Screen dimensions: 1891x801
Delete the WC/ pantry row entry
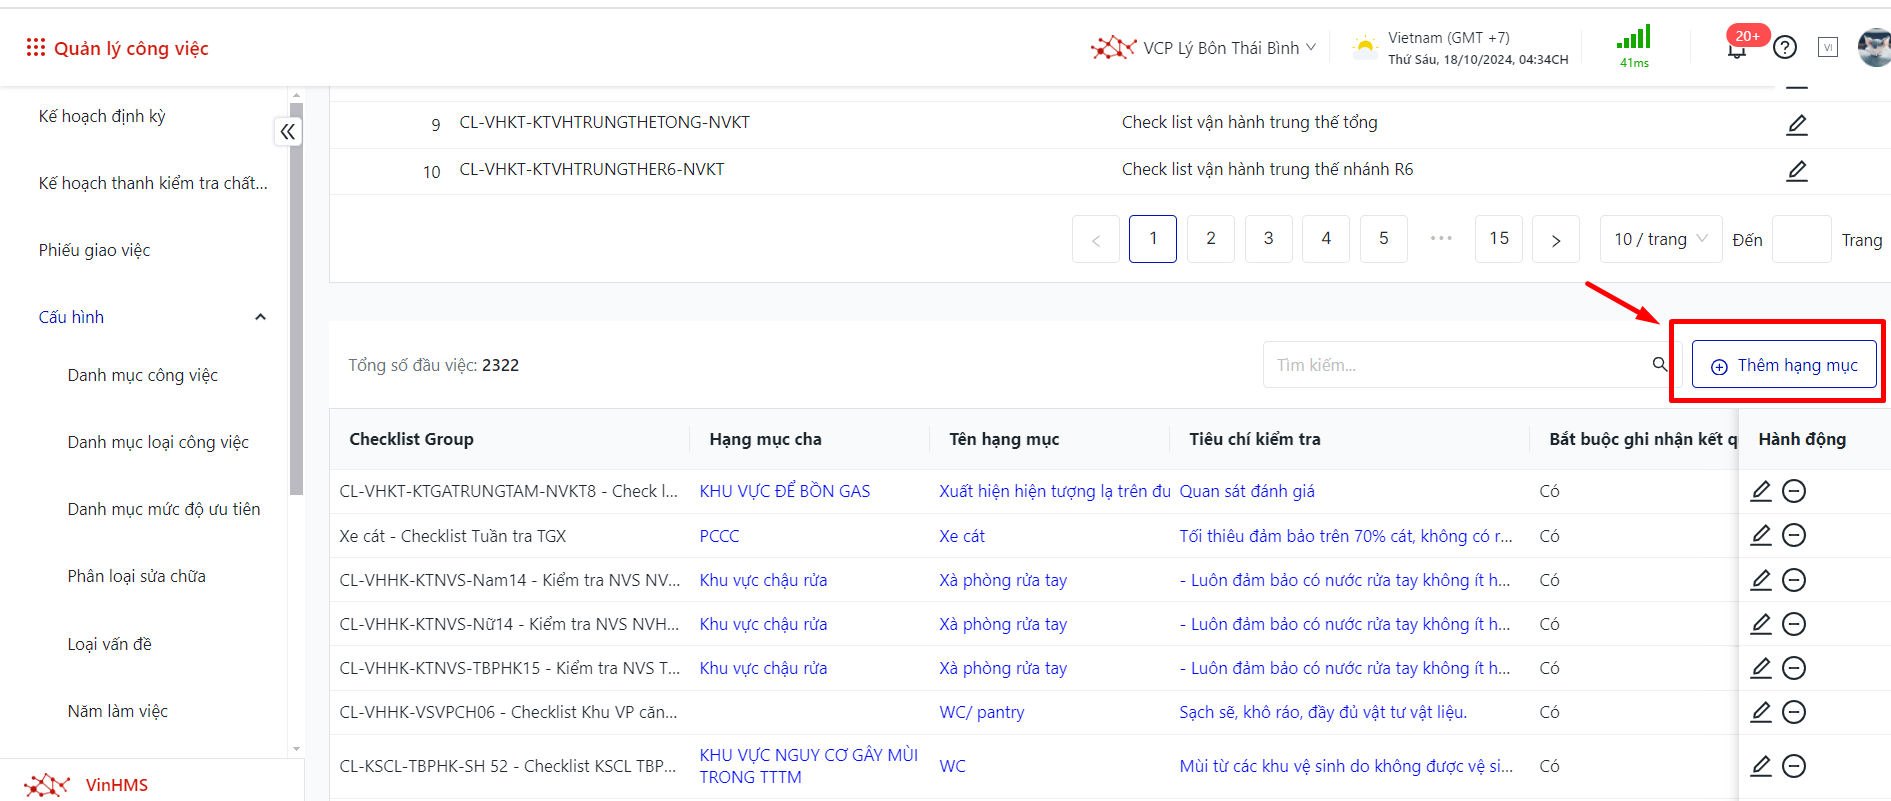click(x=1794, y=712)
